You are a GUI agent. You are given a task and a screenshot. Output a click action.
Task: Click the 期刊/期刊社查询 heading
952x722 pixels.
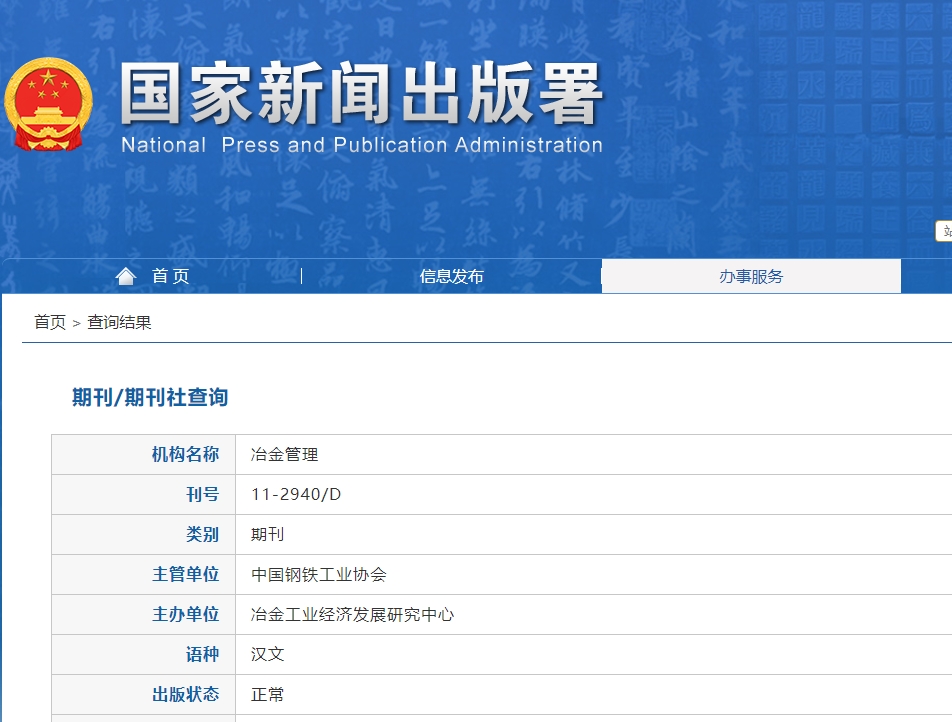coord(150,398)
